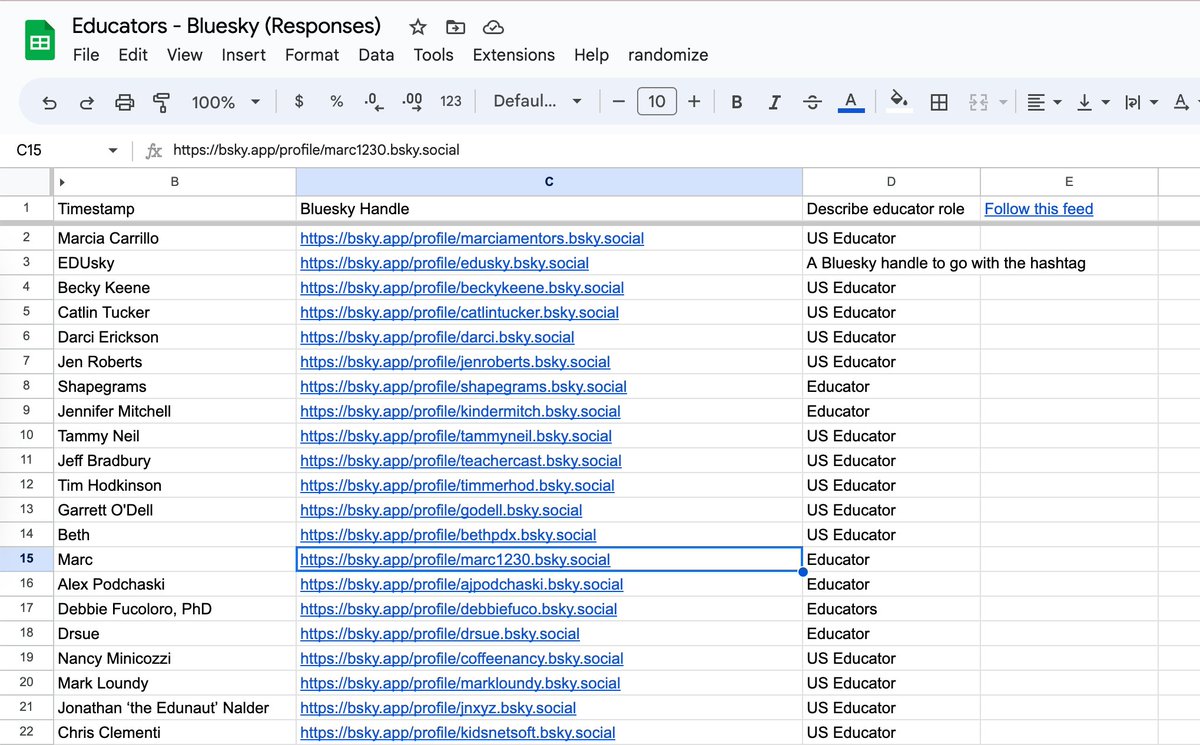Decrease the font size
Viewport: 1200px width, 745px height.
click(x=618, y=101)
